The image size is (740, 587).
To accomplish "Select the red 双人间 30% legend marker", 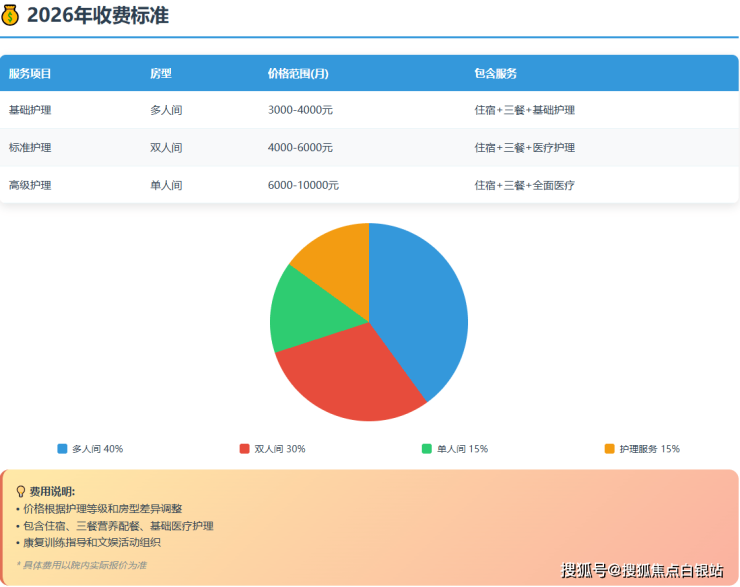I will coord(244,449).
